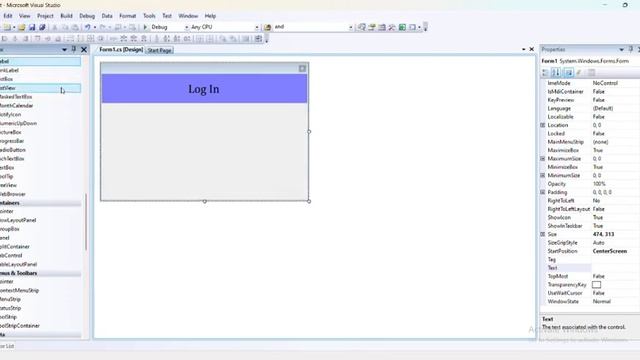Image resolution: width=640 pixels, height=360 pixels.
Task: Expand the Size property
Action: coord(543,234)
